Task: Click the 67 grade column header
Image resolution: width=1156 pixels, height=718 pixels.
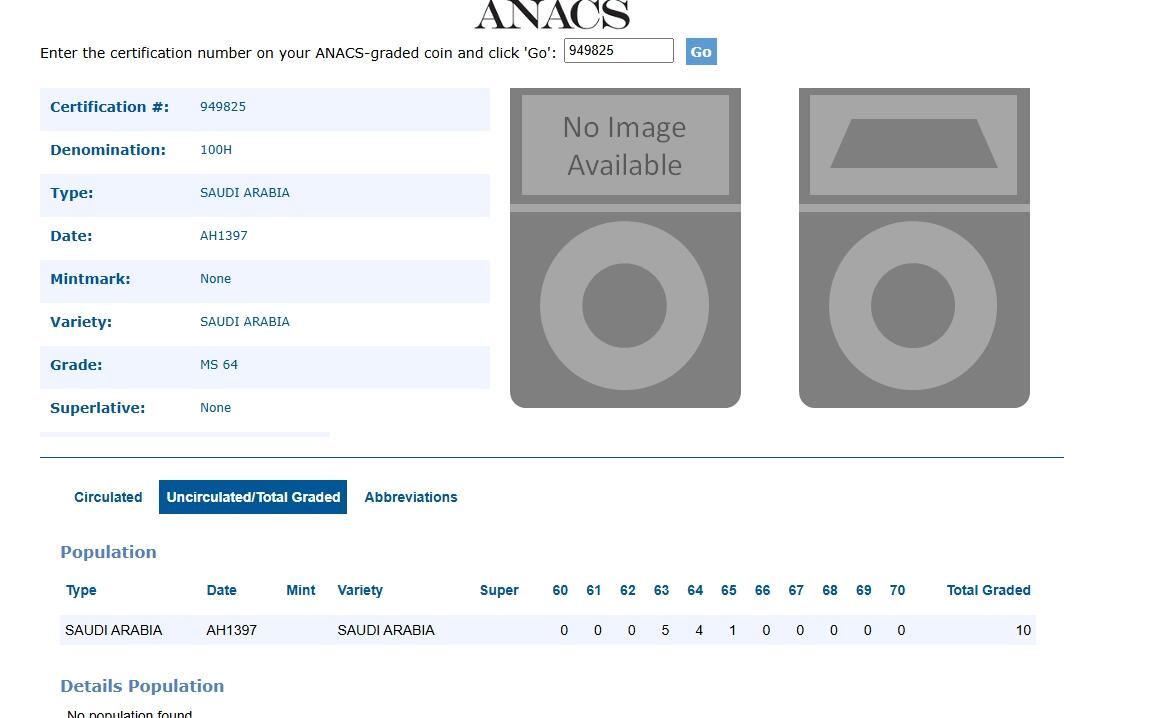Action: 796,590
